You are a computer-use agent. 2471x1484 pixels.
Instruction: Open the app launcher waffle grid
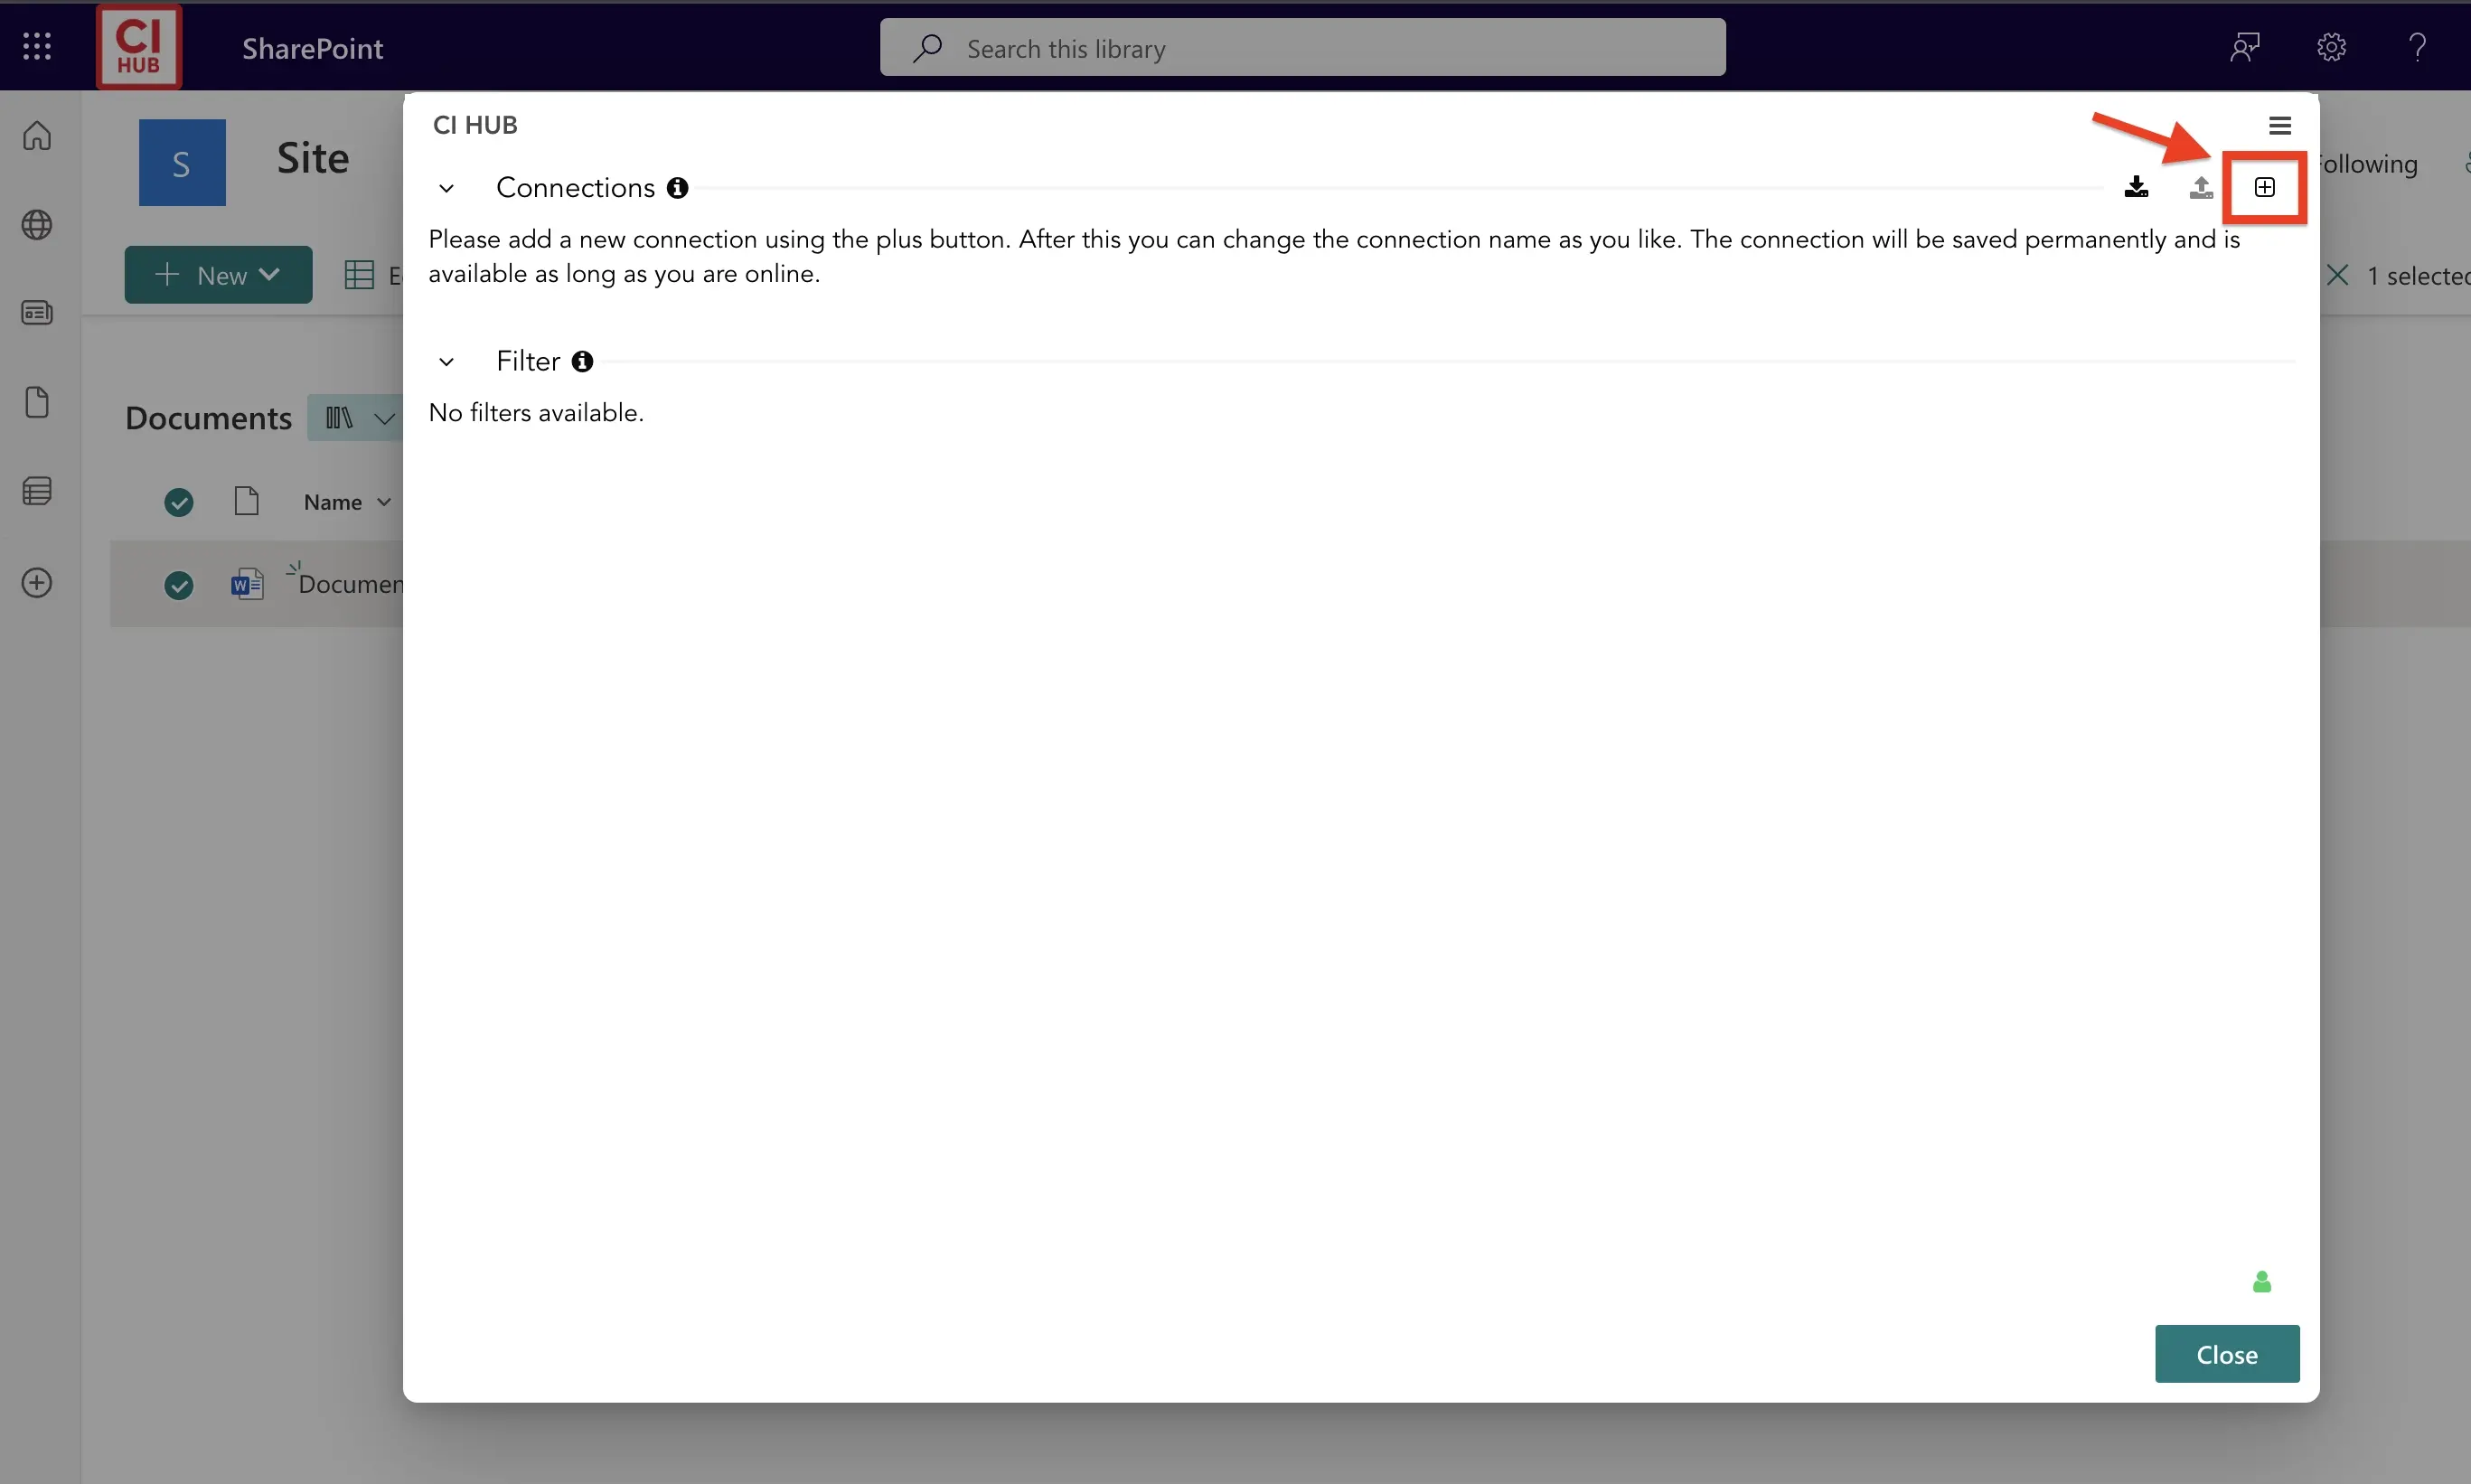[x=37, y=46]
